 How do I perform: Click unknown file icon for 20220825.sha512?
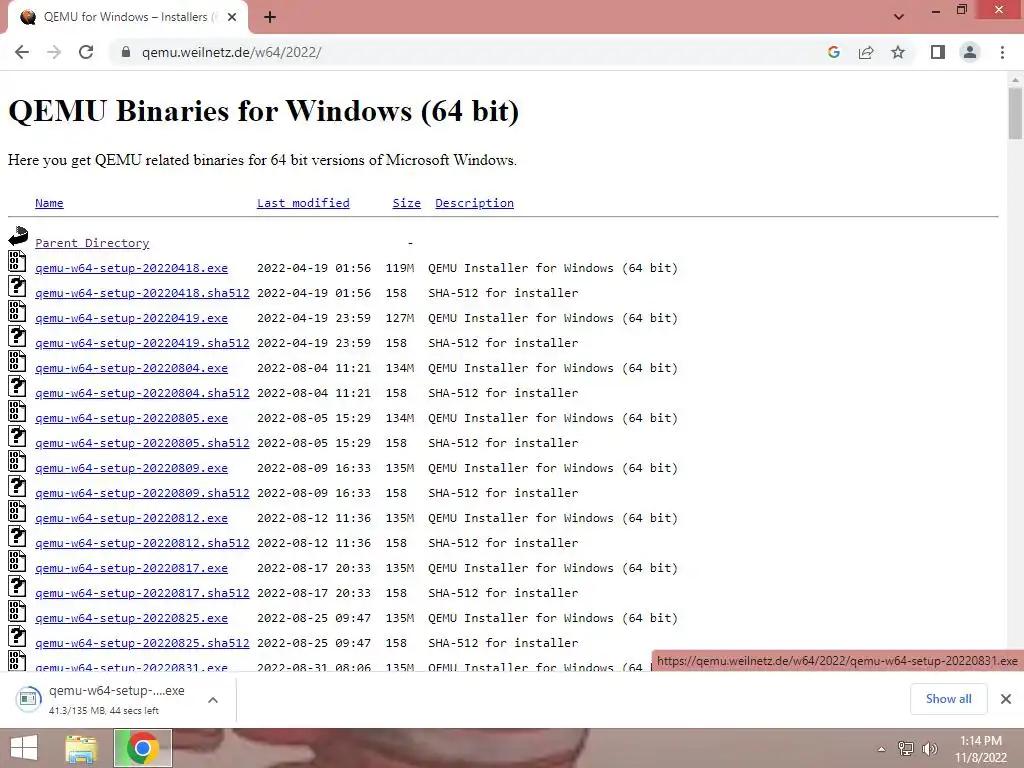(x=17, y=637)
